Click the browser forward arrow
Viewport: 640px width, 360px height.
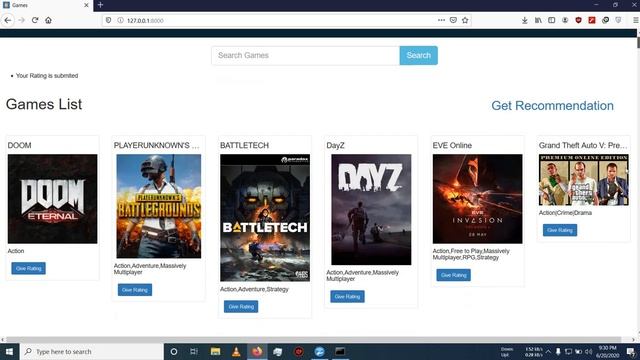coord(22,20)
